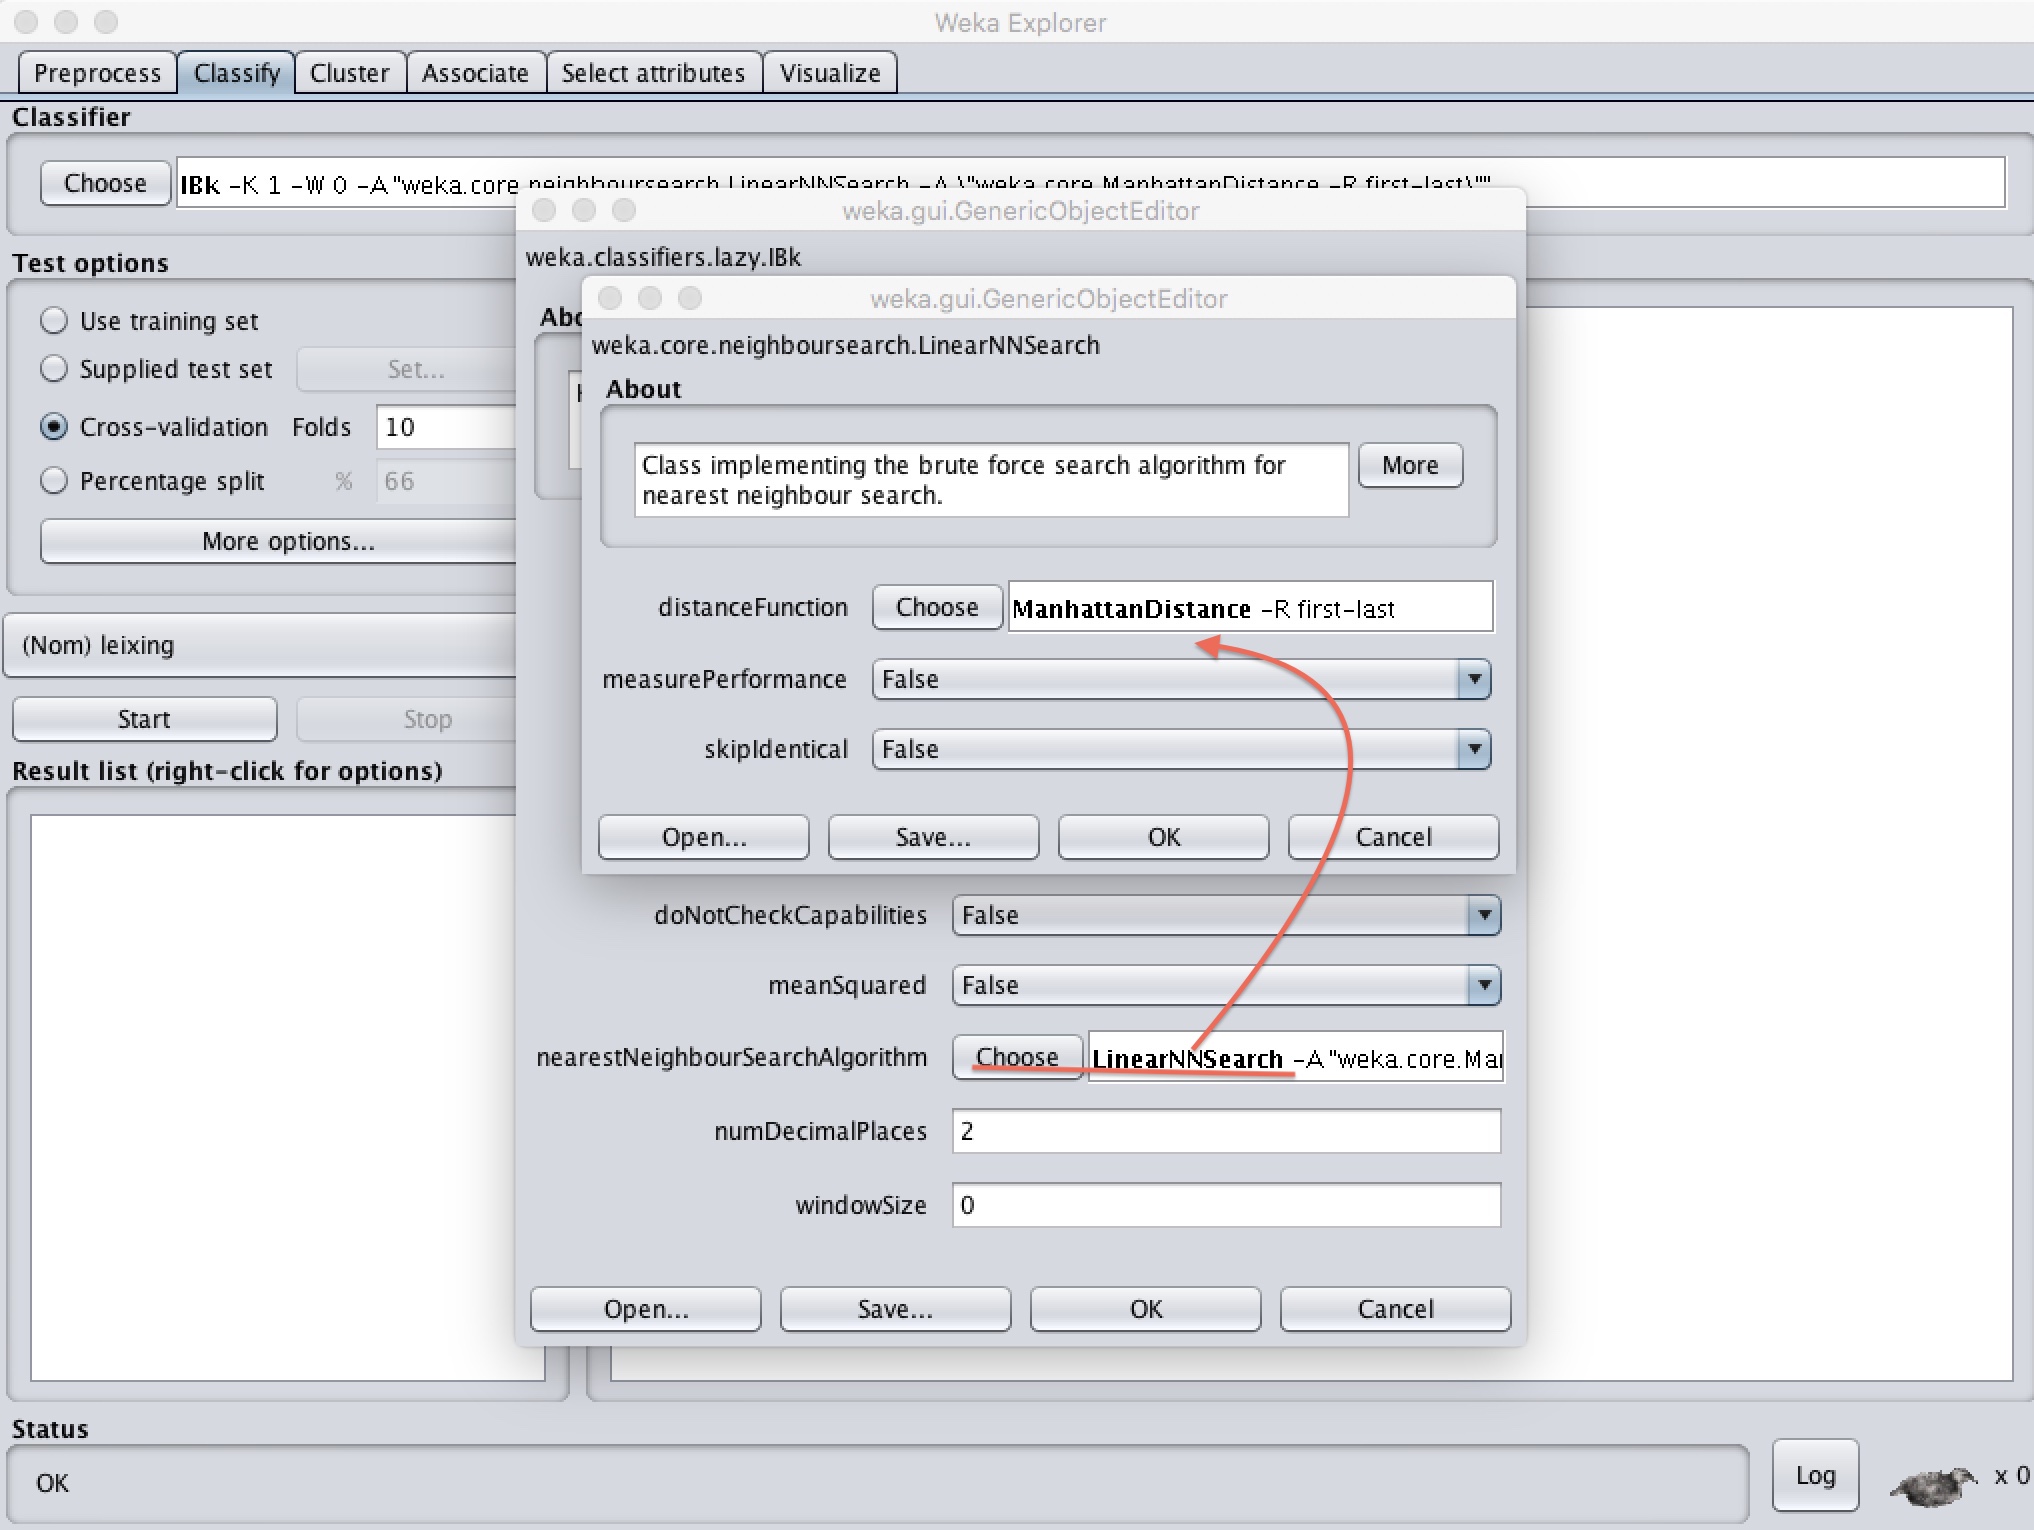
Task: Open the meanSquared dropdown
Action: 1484,985
